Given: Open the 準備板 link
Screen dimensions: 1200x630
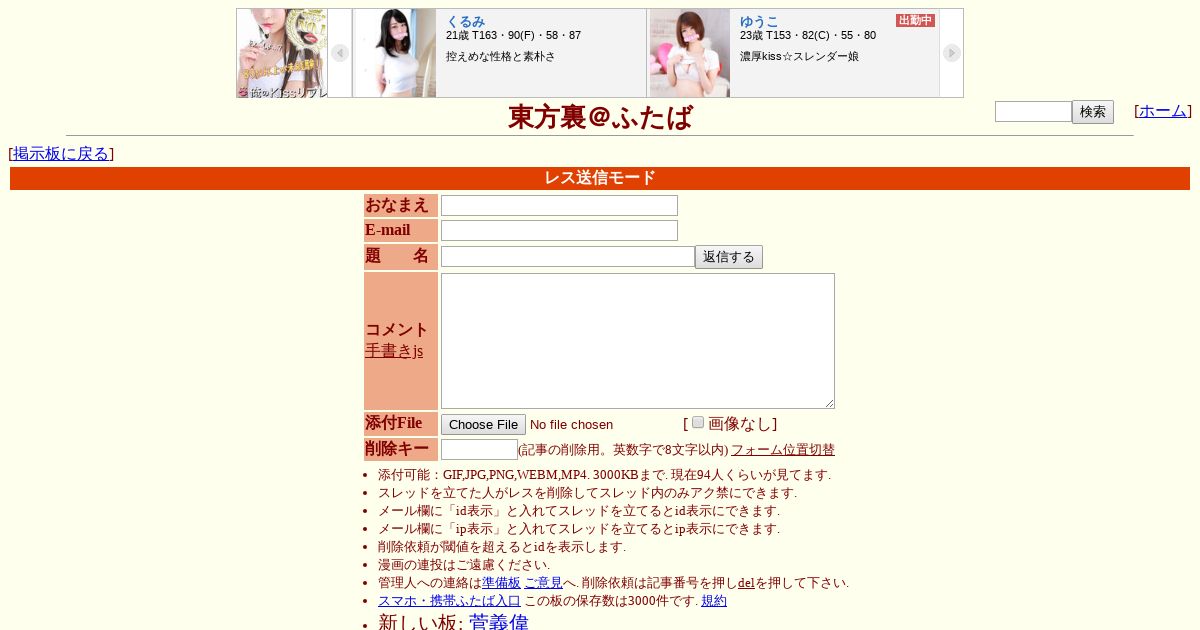Looking at the screenshot, I should click(501, 583).
